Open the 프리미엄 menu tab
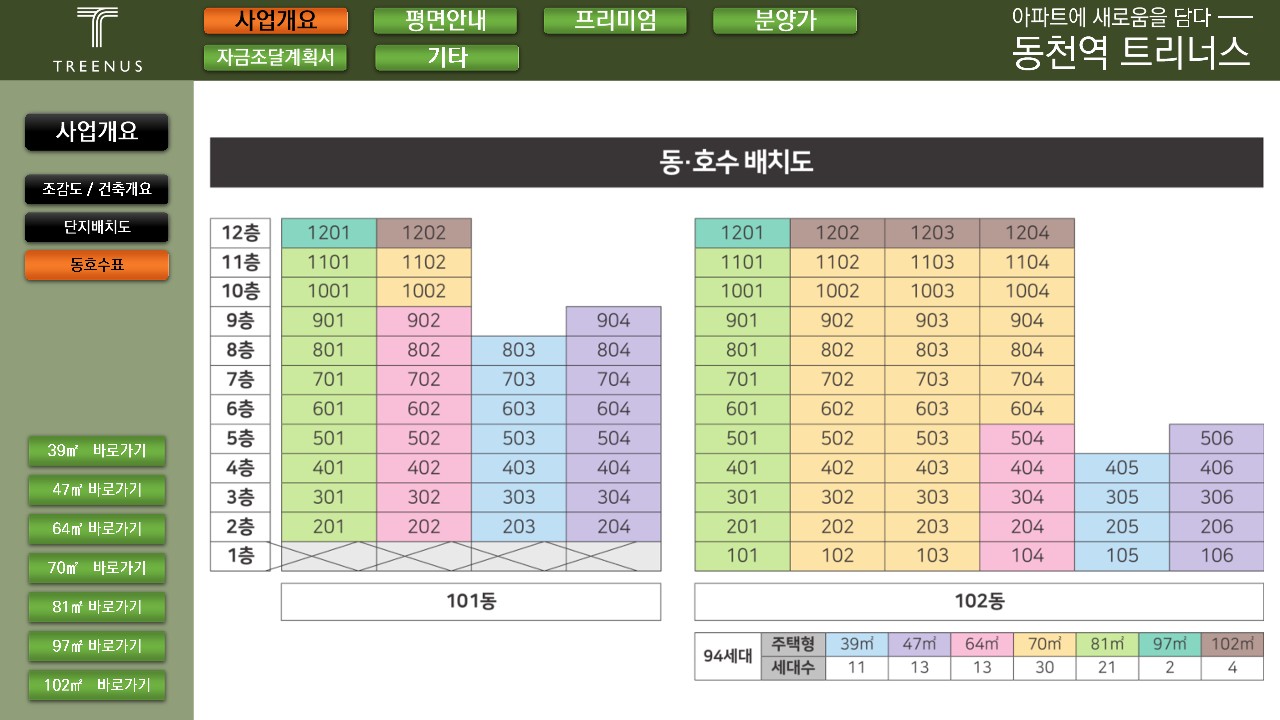Image resolution: width=1280 pixels, height=720 pixels. coord(615,21)
